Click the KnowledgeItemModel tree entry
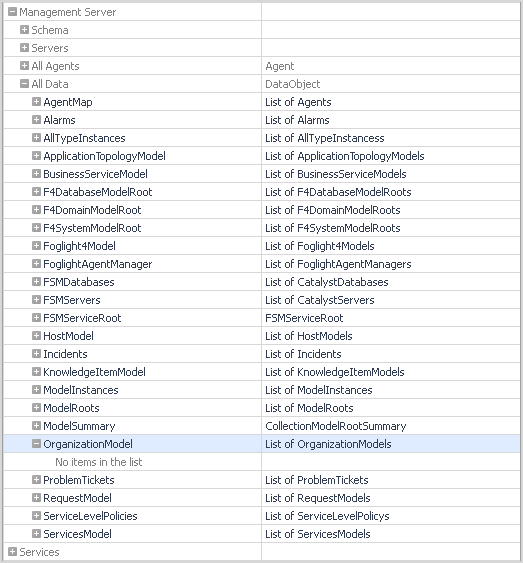This screenshot has width=523, height=563. 94,372
